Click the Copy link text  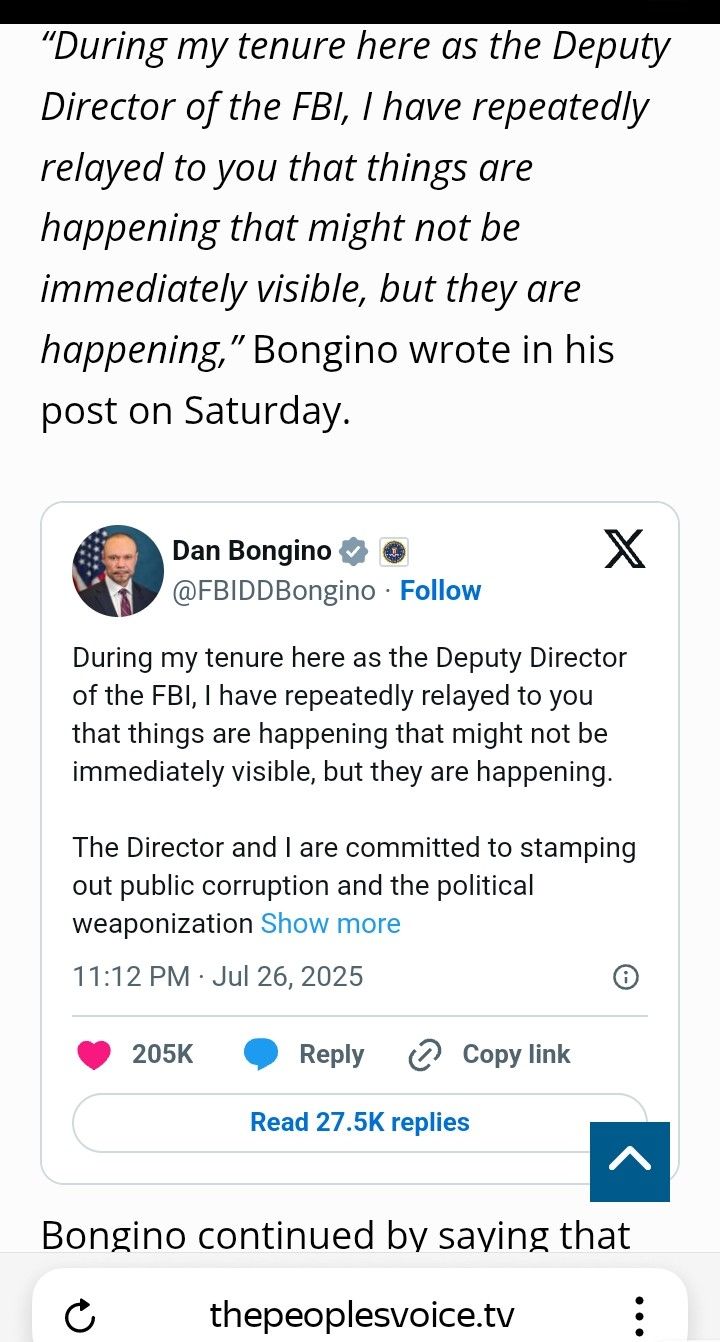(516, 1054)
